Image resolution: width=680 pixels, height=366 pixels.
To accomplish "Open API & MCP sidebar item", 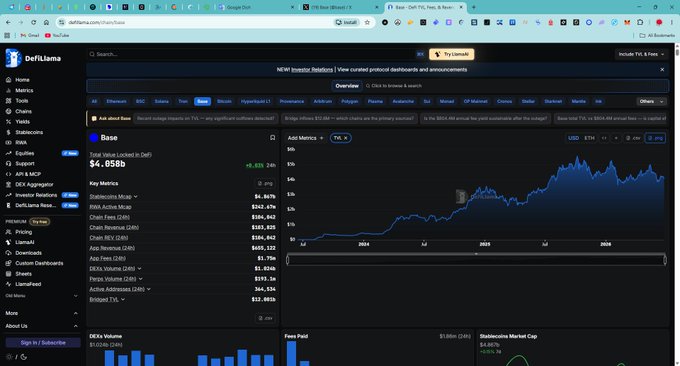I will 23,174.
